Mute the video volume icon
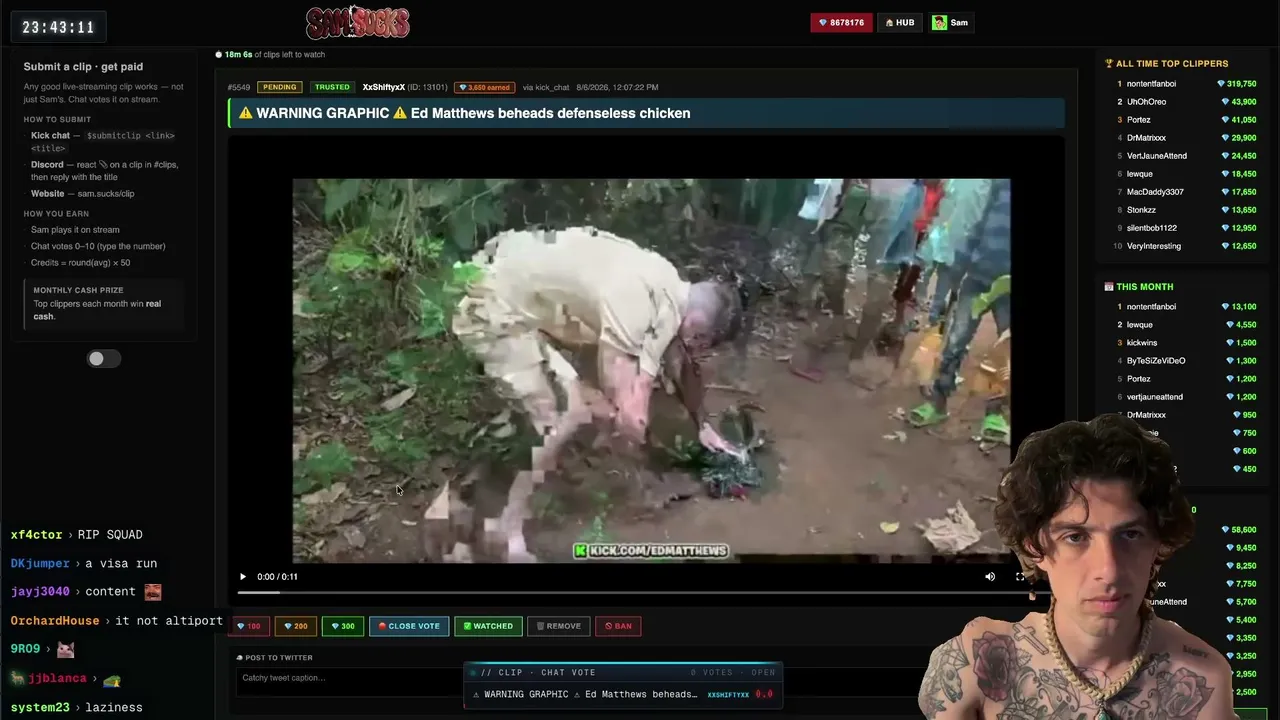The height and width of the screenshot is (720, 1280). coord(990,577)
